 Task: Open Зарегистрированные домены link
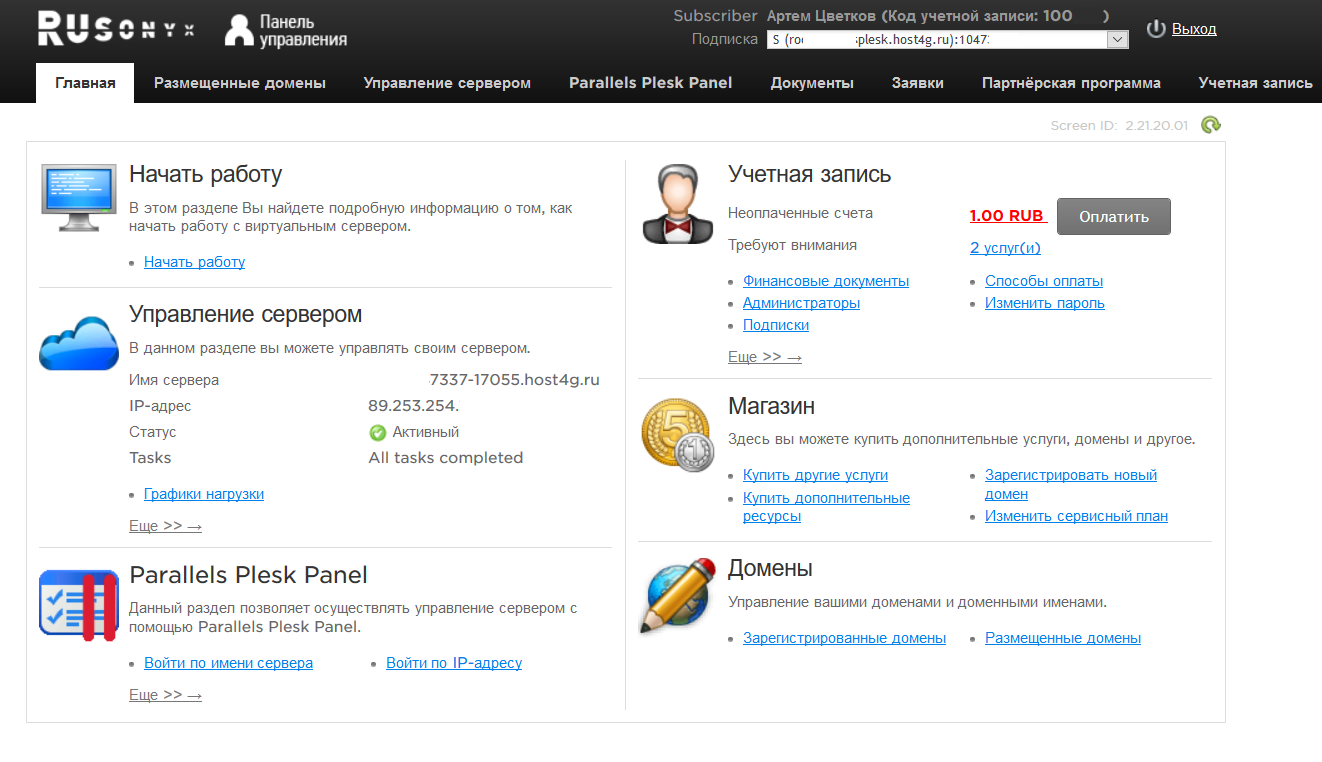click(844, 638)
